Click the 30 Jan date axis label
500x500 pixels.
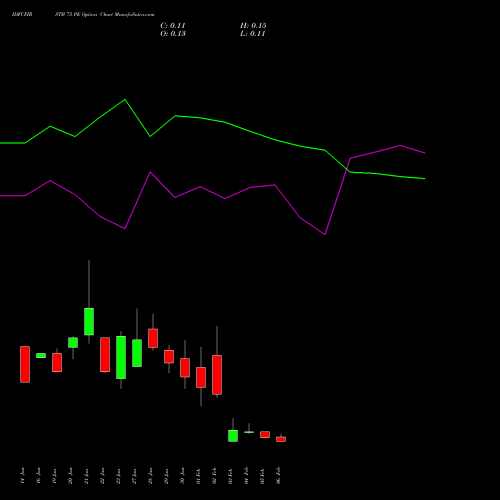point(183,476)
